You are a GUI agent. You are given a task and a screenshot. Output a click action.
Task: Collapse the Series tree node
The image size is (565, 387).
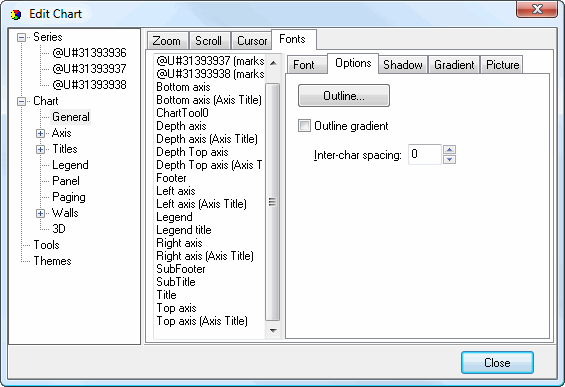coord(22,37)
